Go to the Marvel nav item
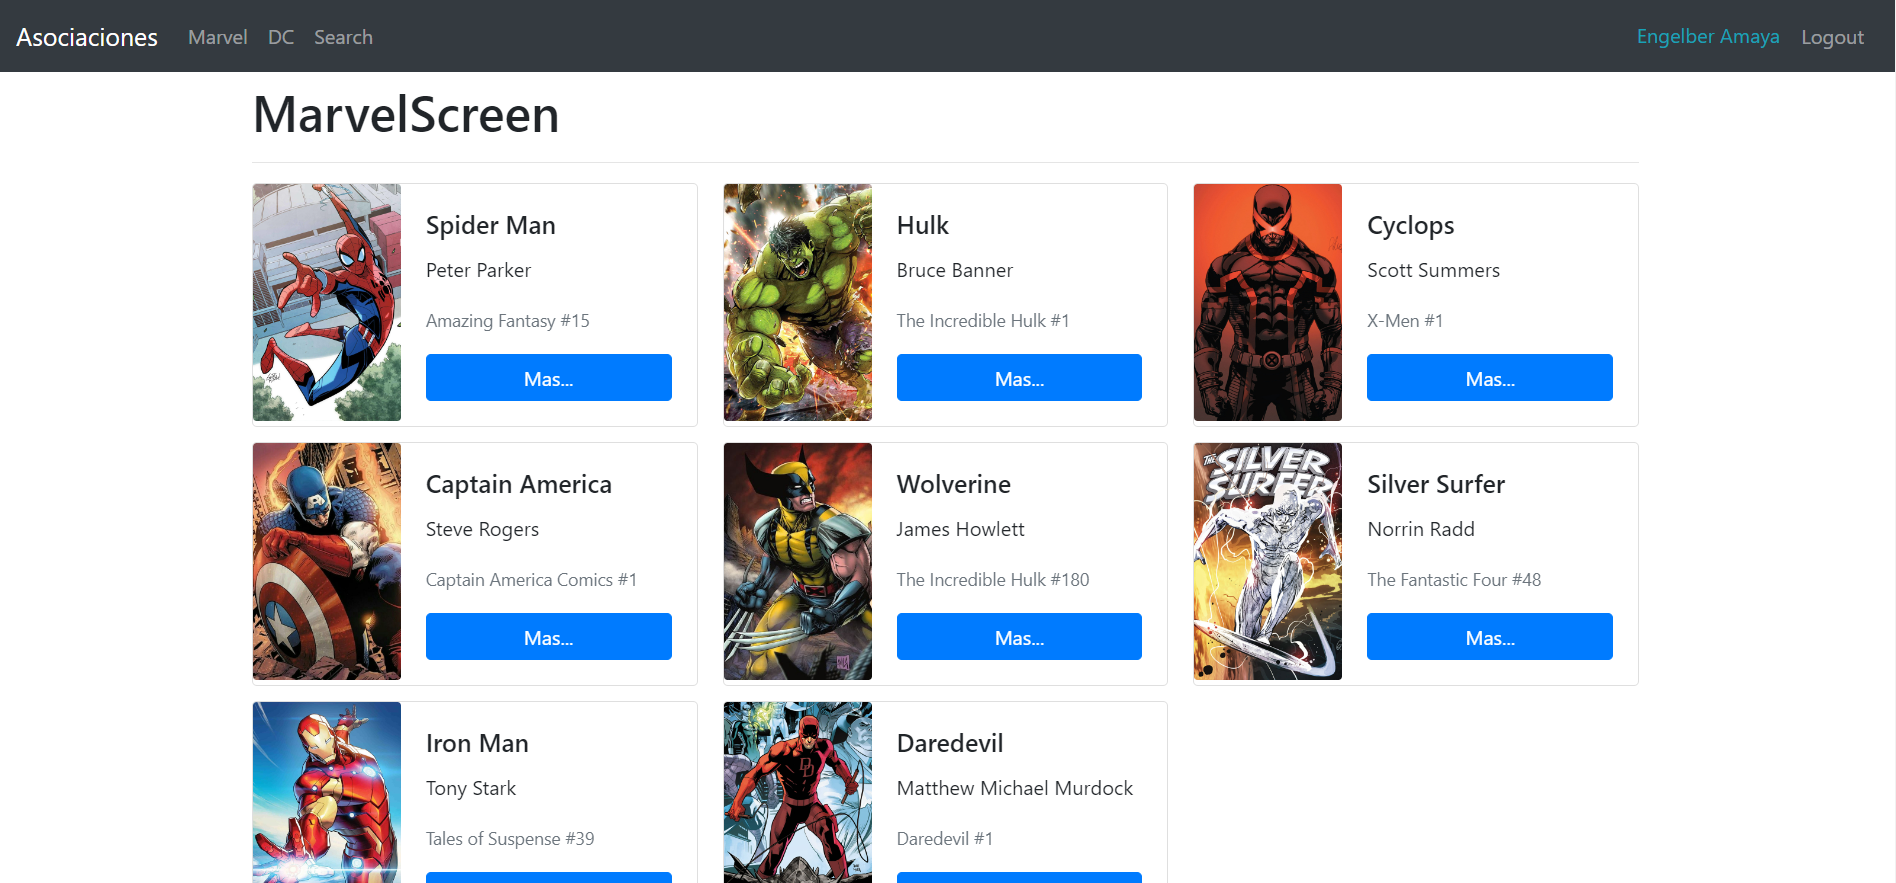Viewport: 1896px width, 883px height. click(x=217, y=37)
